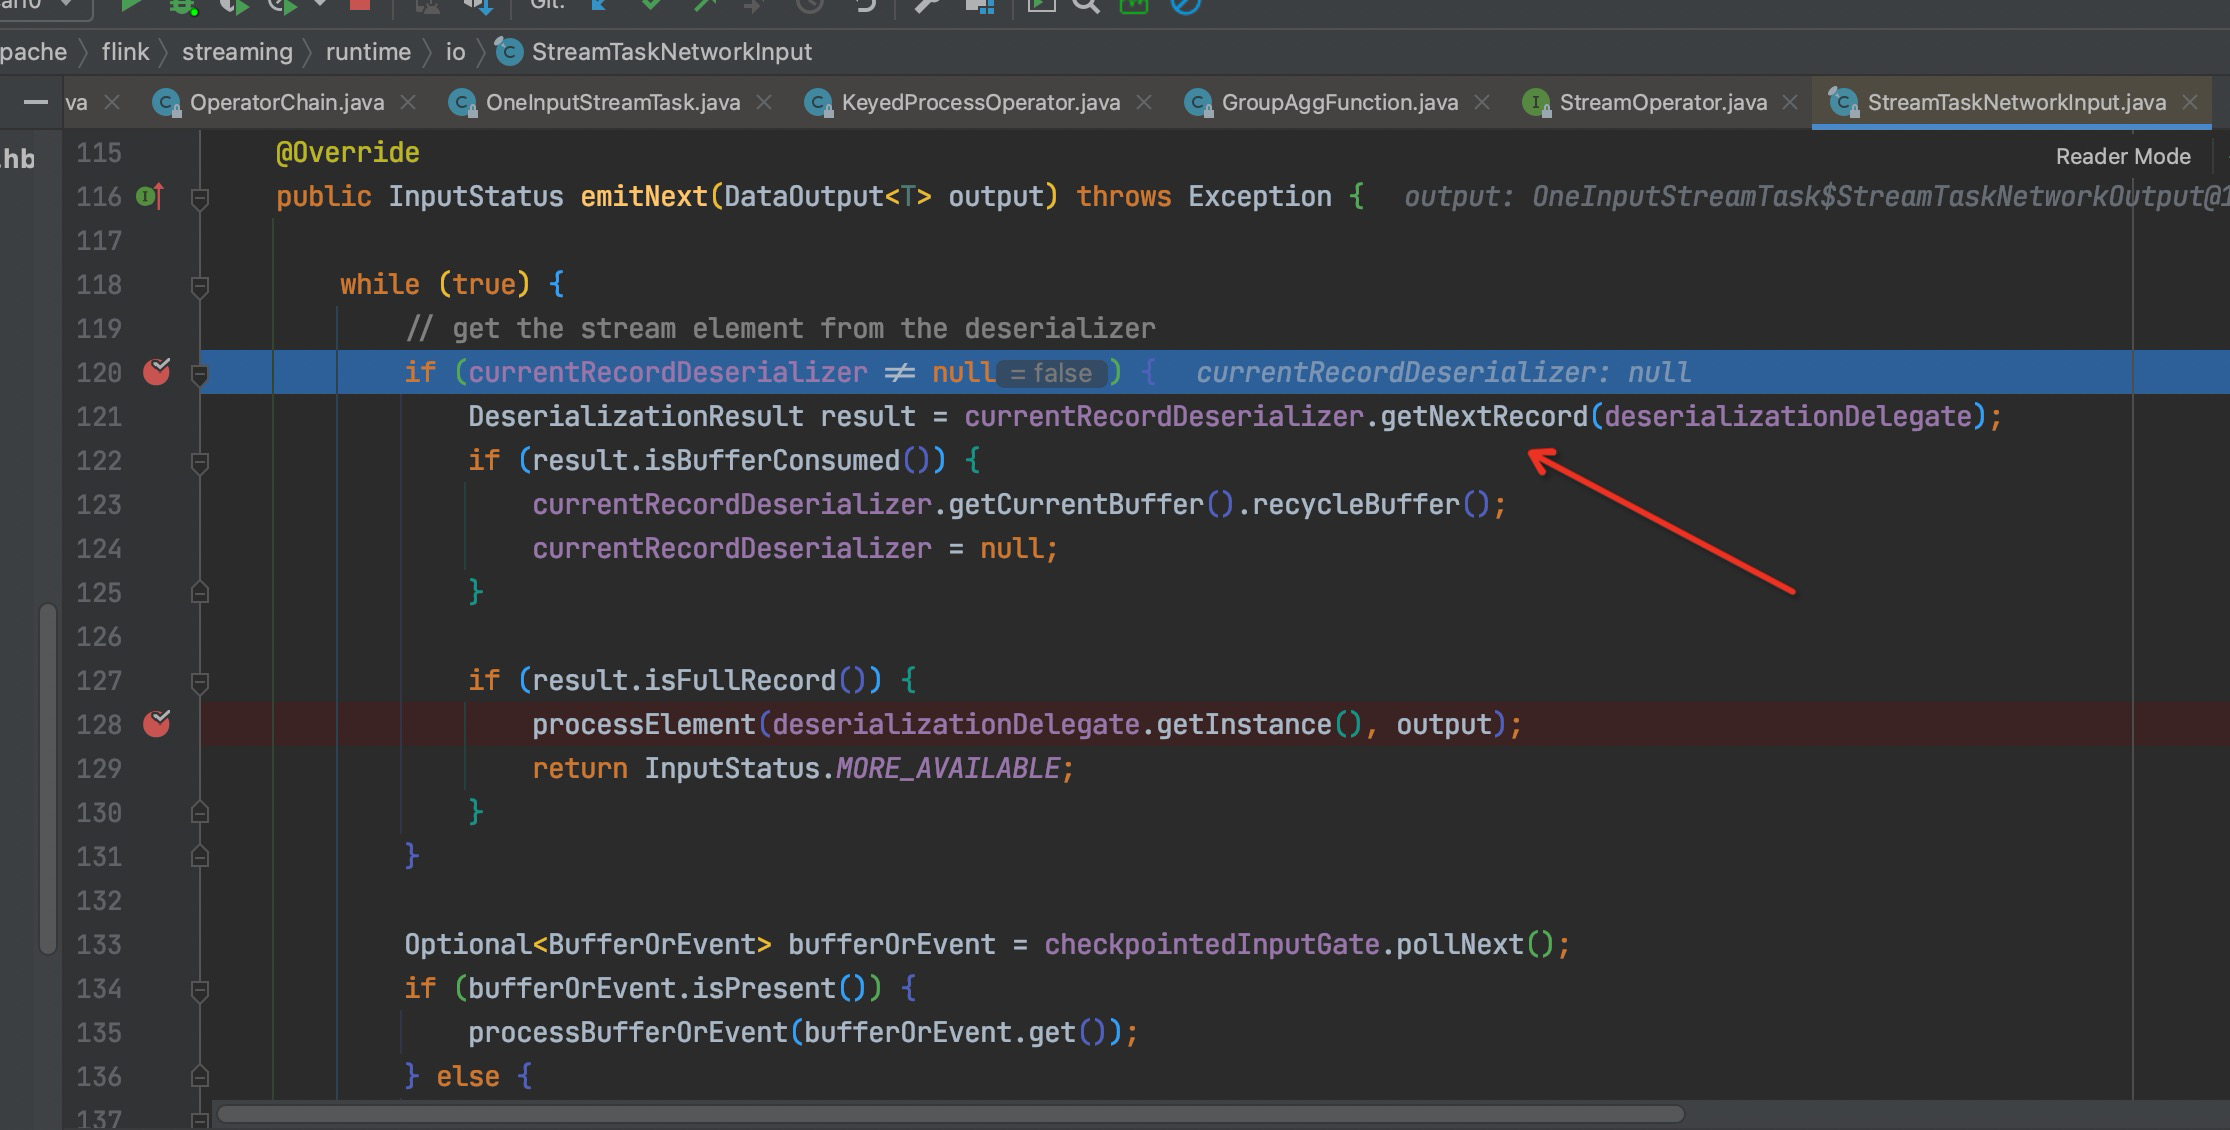The height and width of the screenshot is (1130, 2230).
Task: Click the getNextRecord method call on line 121
Action: click(1484, 417)
